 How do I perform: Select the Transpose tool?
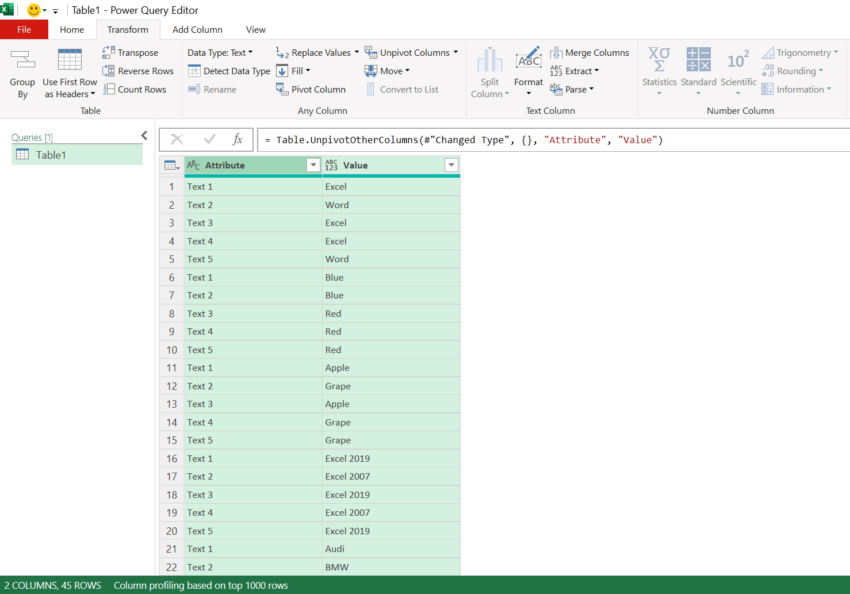pyautogui.click(x=131, y=52)
